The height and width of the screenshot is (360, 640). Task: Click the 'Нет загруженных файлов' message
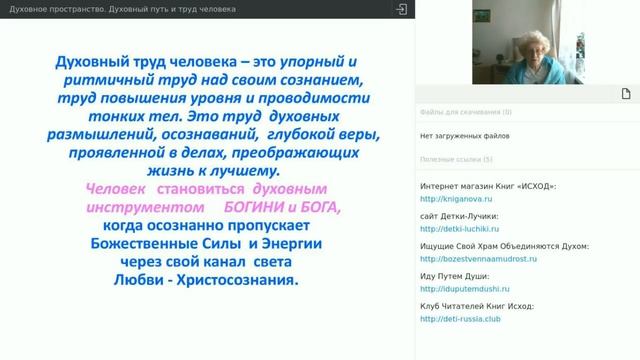point(464,136)
